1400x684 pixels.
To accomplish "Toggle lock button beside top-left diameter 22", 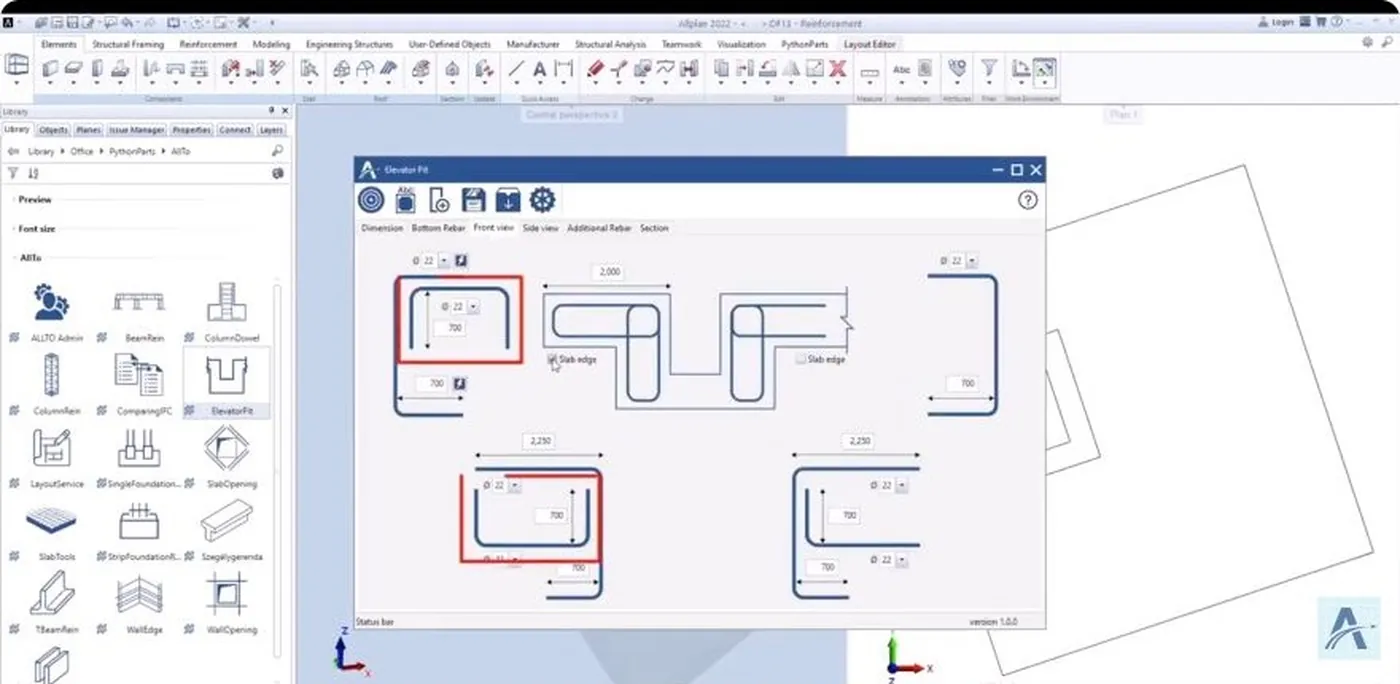I will (x=461, y=260).
